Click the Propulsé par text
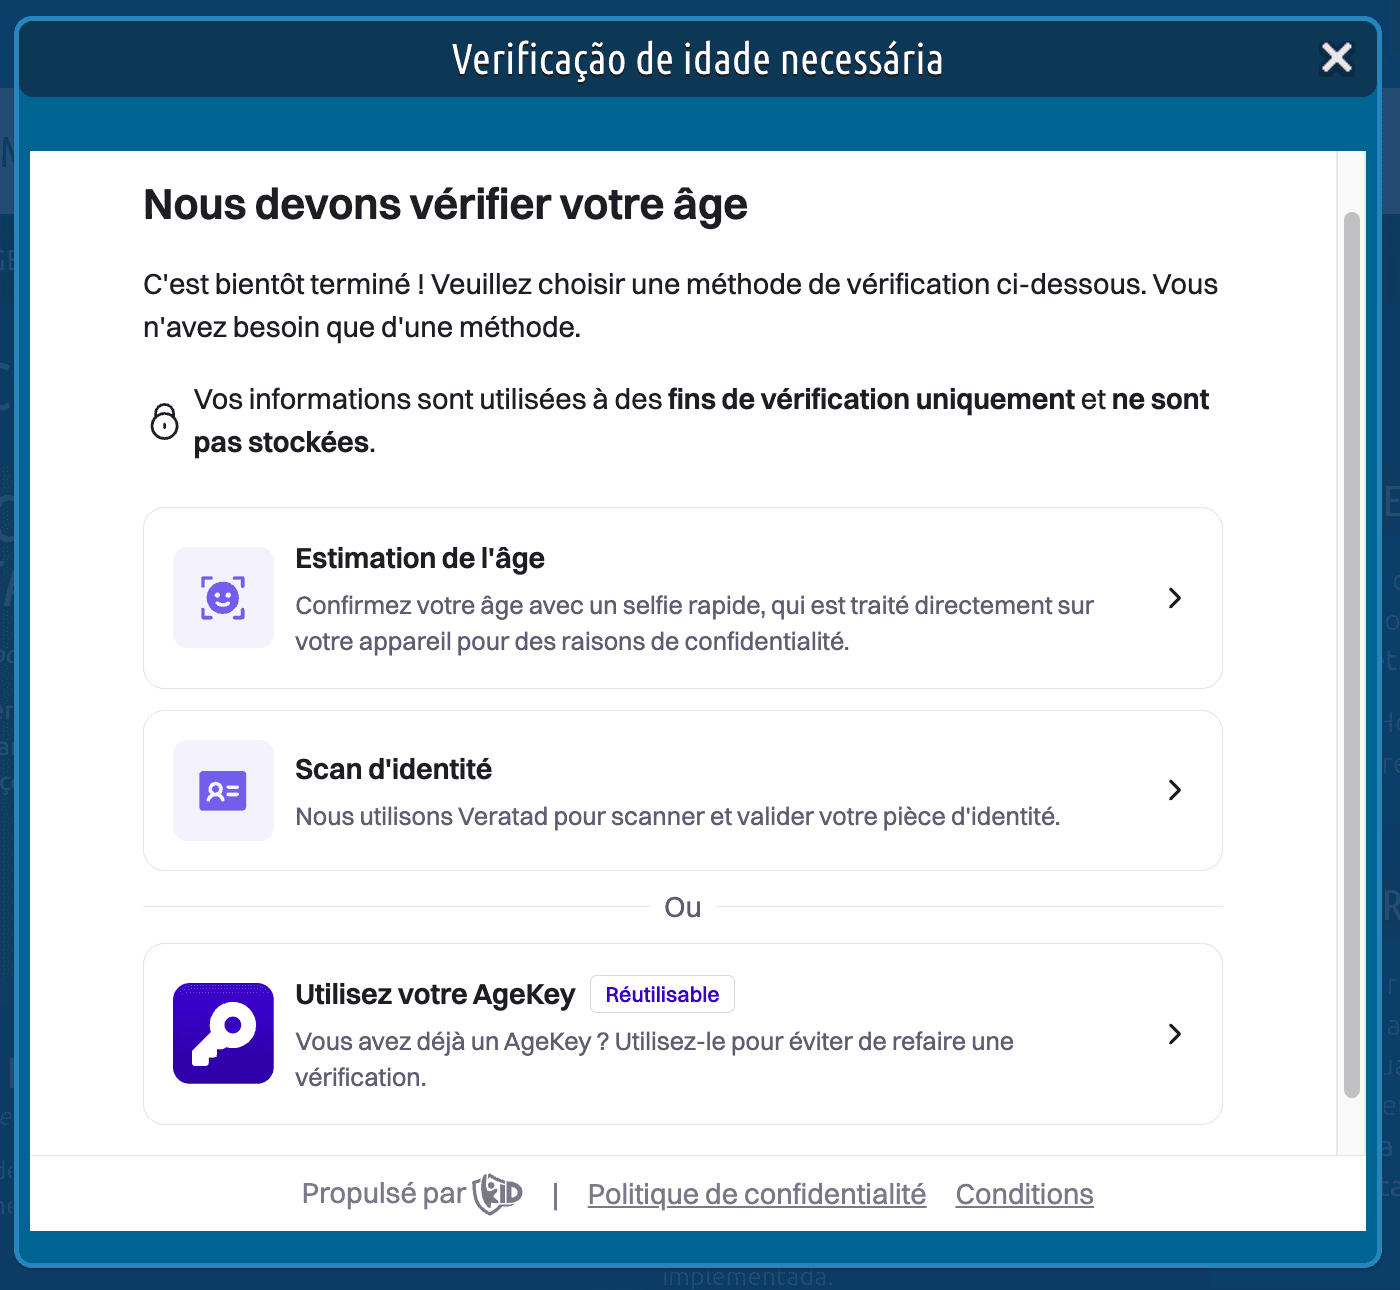 coord(384,1193)
